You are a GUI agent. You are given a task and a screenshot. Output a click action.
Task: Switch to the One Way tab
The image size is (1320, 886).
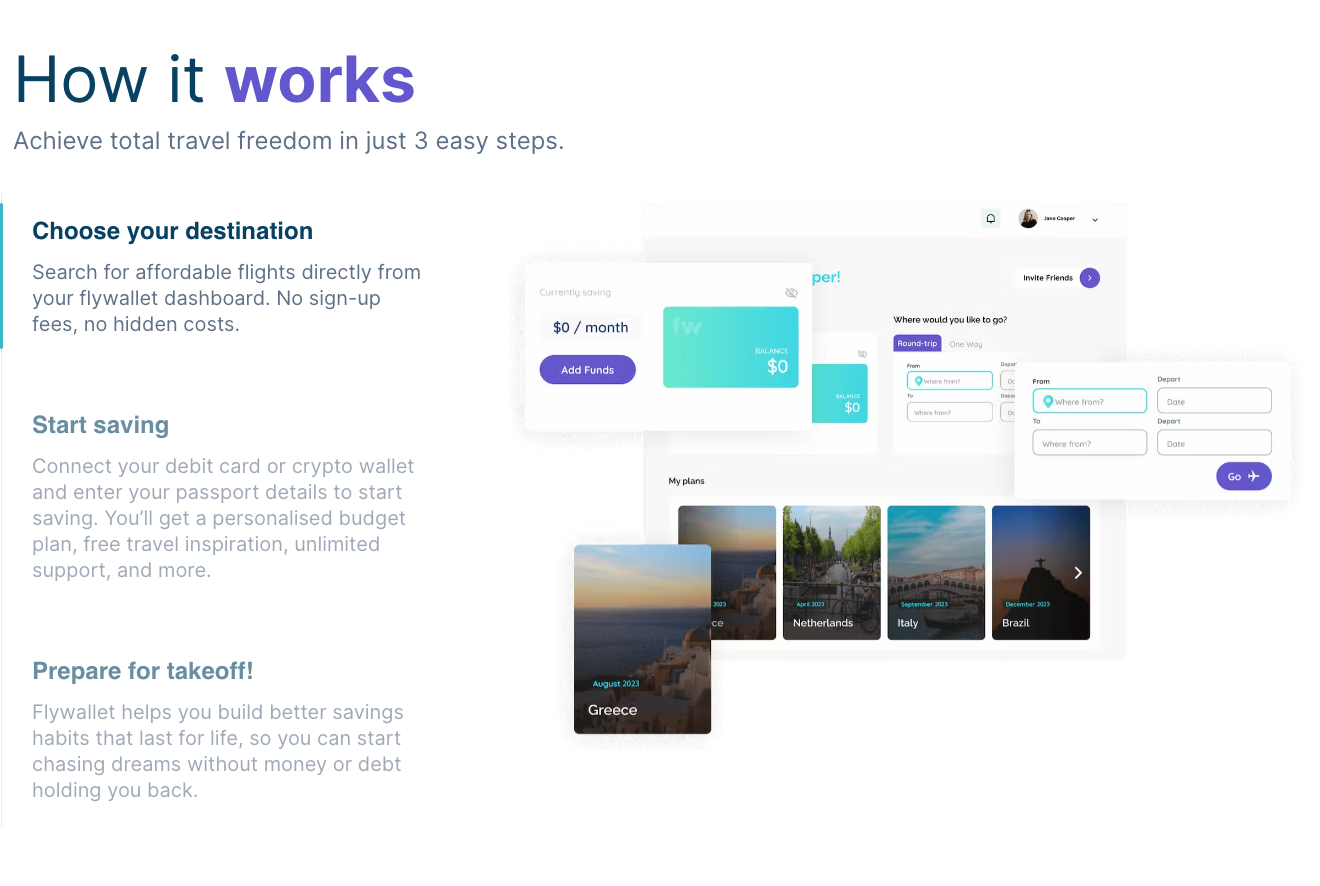pyautogui.click(x=965, y=344)
